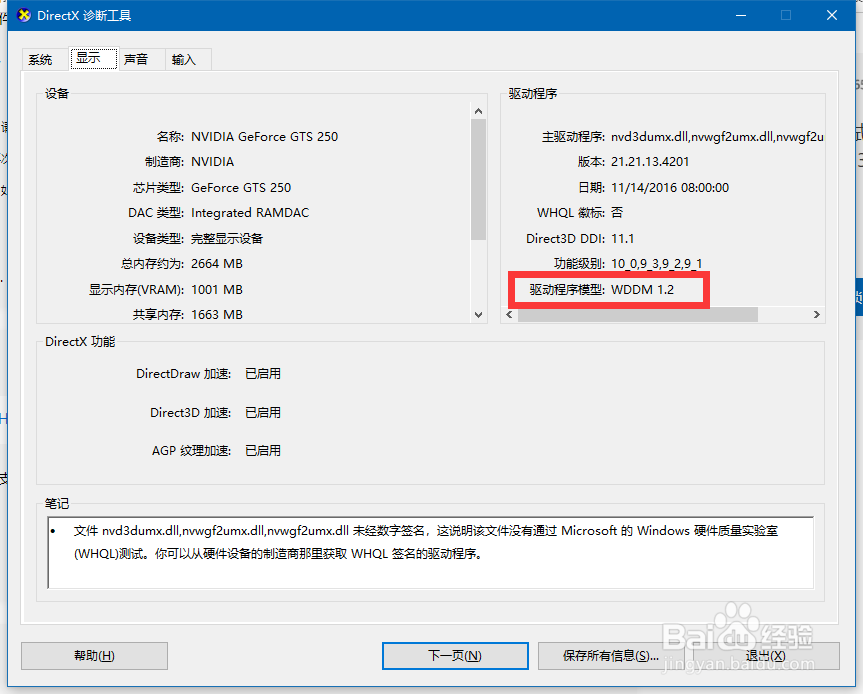Click the 下一页(N) button
The height and width of the screenshot is (694, 863).
pos(455,655)
